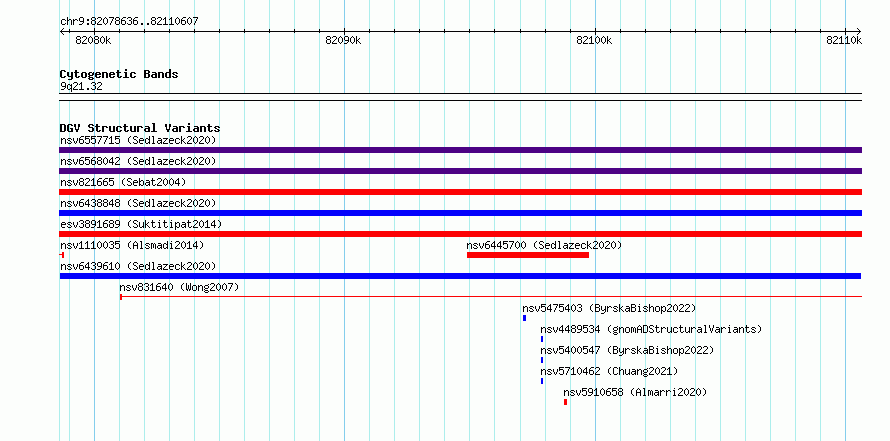Select the nsv6438848 blue variant bar
The height and width of the screenshot is (441, 890).
click(x=460, y=213)
